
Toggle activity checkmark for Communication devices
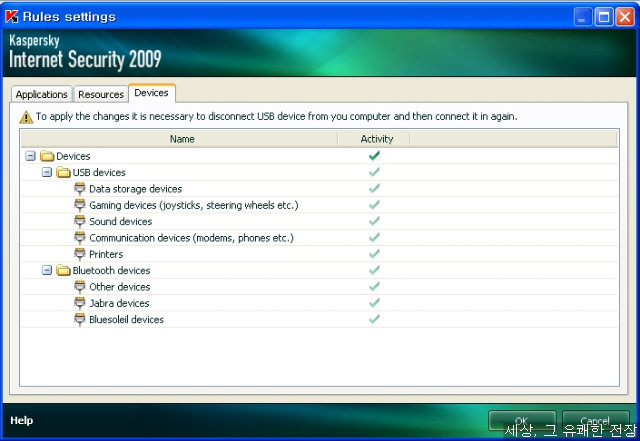point(374,237)
